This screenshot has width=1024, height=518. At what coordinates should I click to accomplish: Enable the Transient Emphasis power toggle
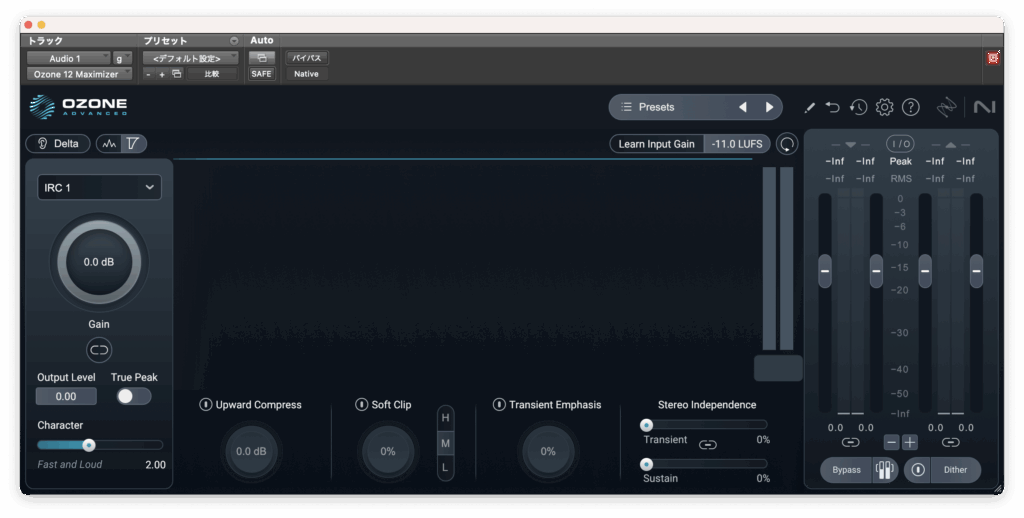(x=499, y=405)
